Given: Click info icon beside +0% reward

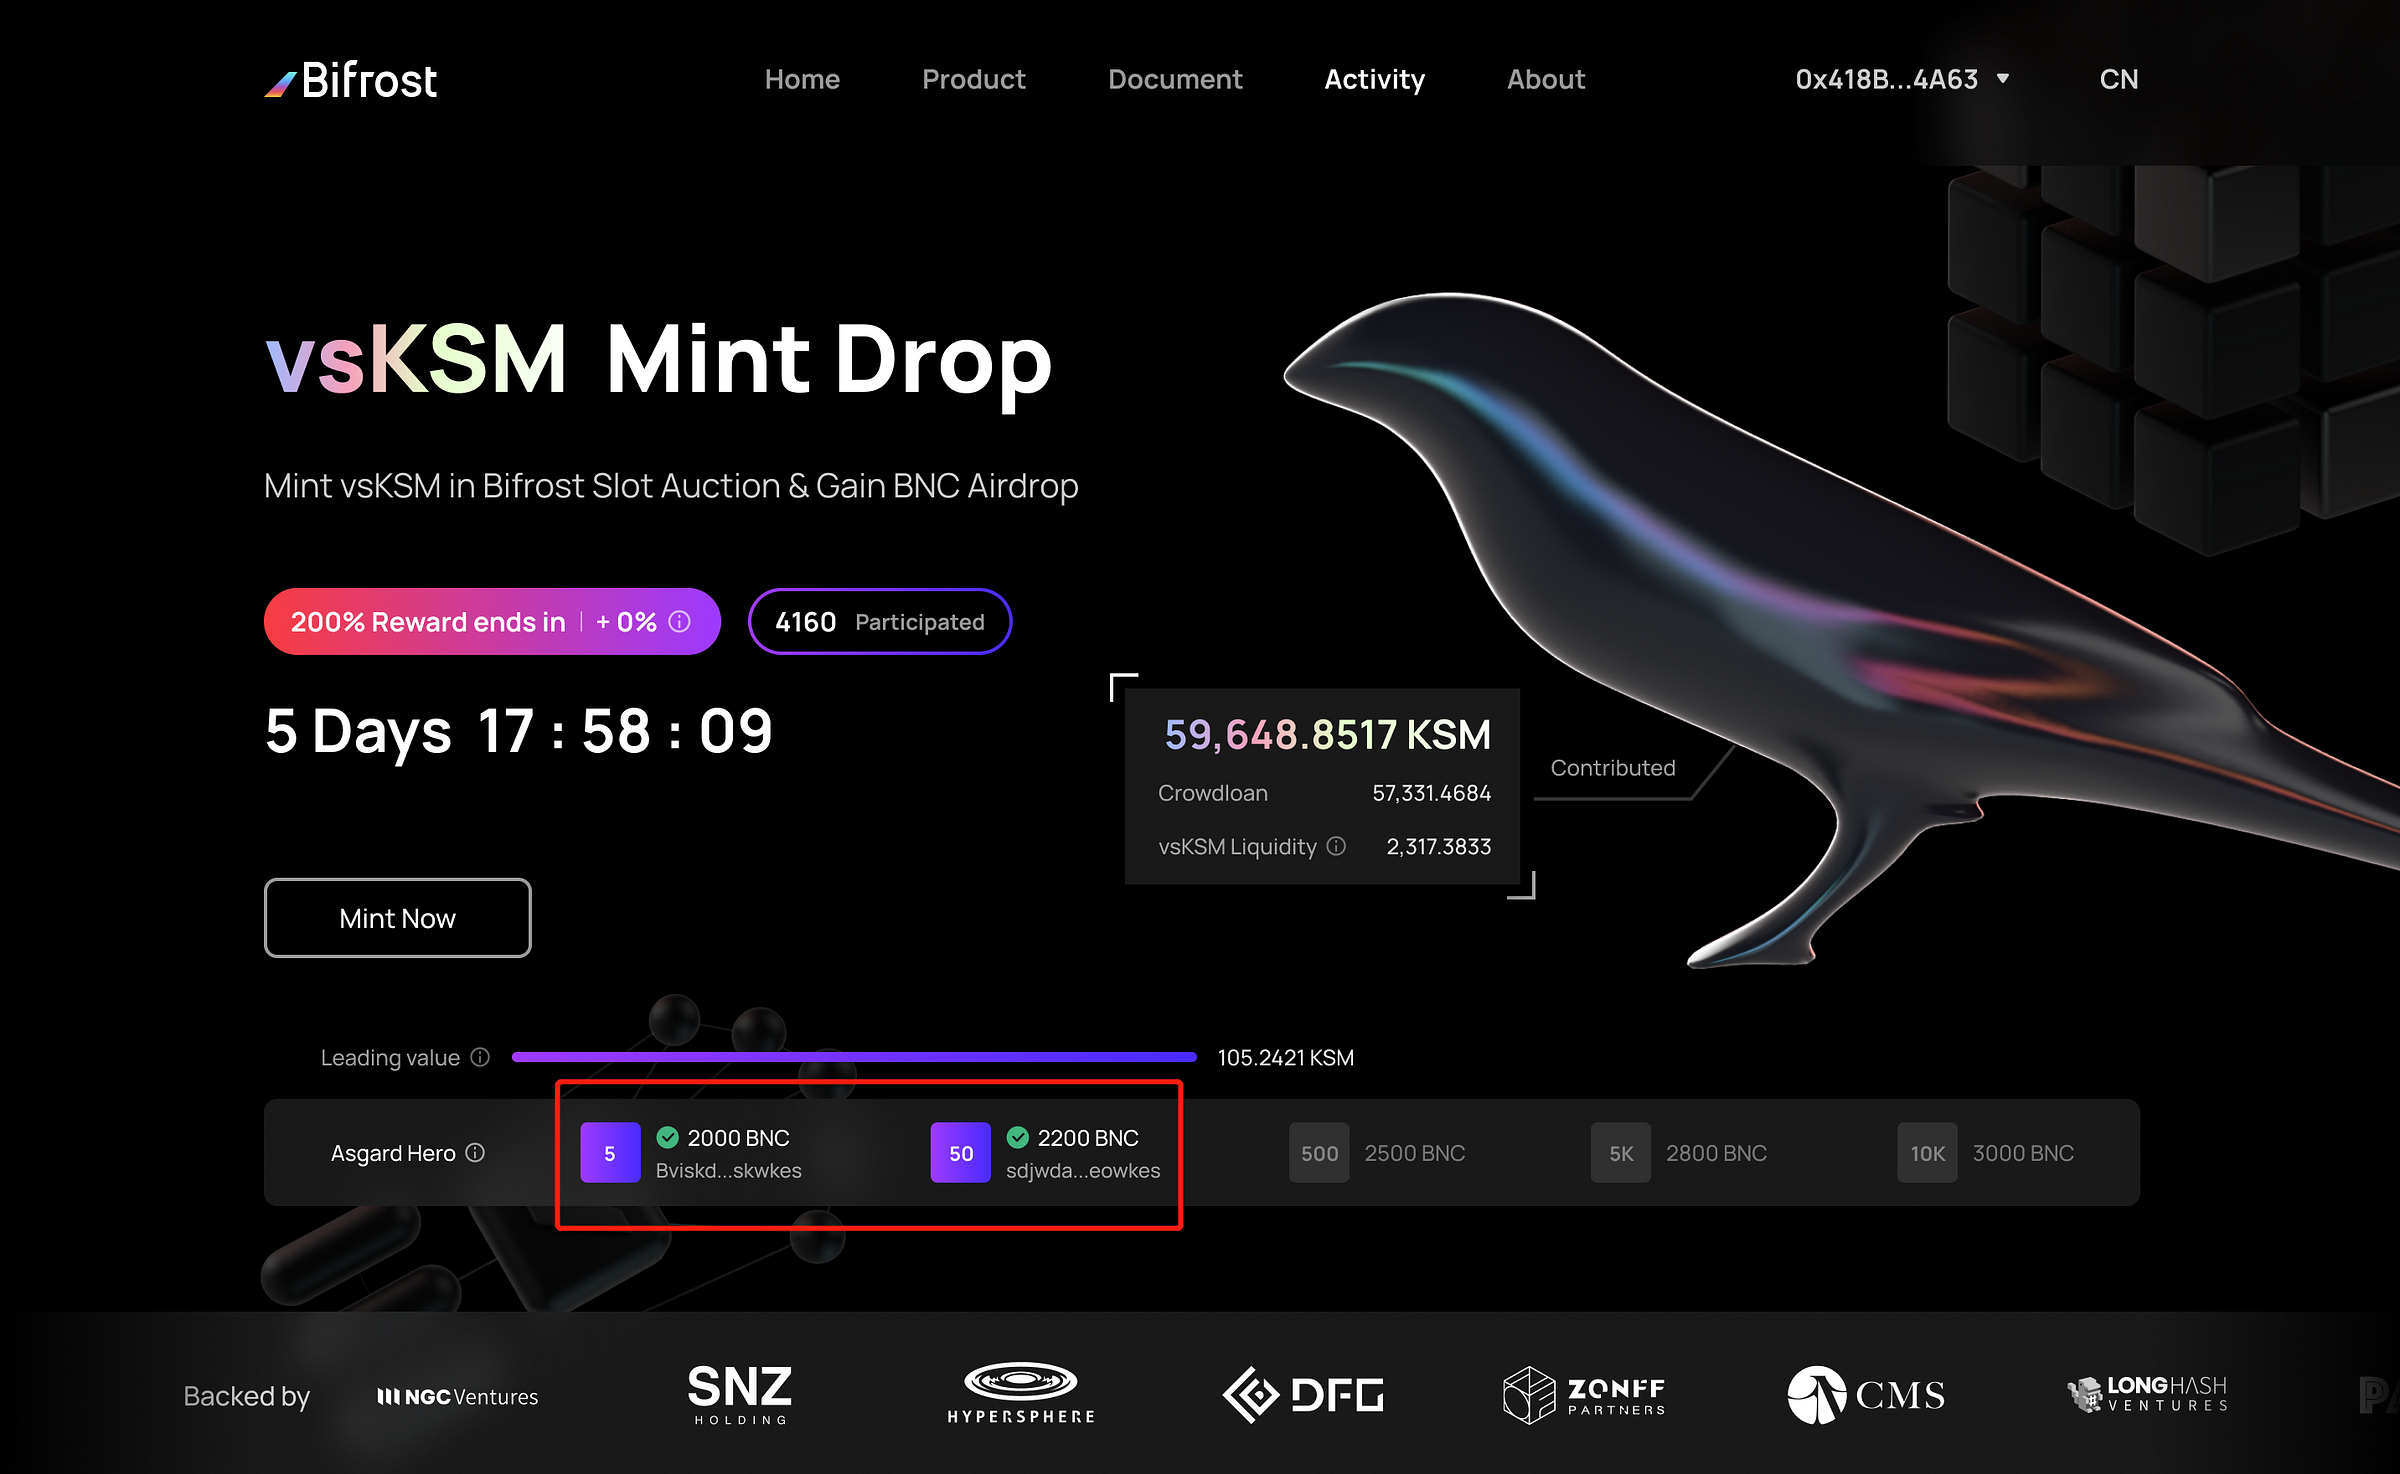Looking at the screenshot, I should pos(680,622).
